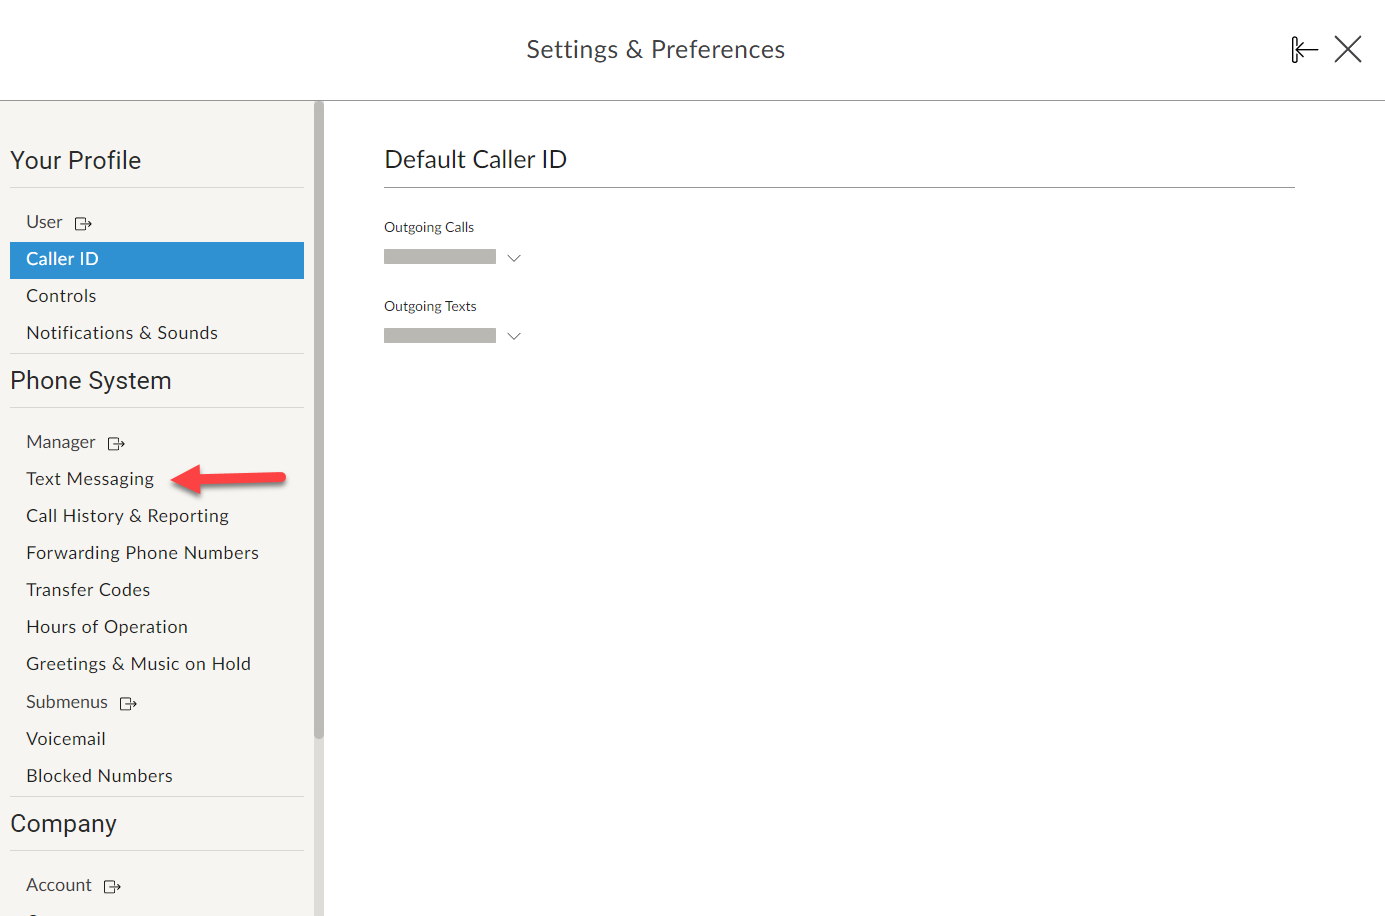The width and height of the screenshot is (1385, 916).
Task: Open Notifications & Sounds settings
Action: [x=122, y=333]
